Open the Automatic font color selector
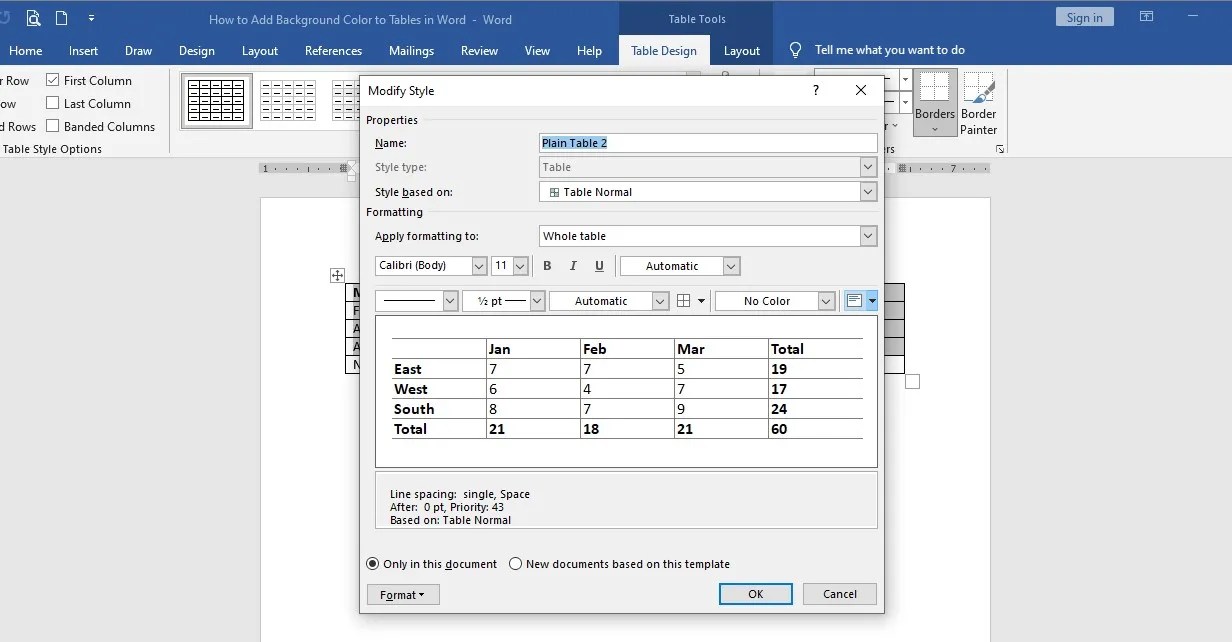The width and height of the screenshot is (1232, 642). pyautogui.click(x=731, y=265)
